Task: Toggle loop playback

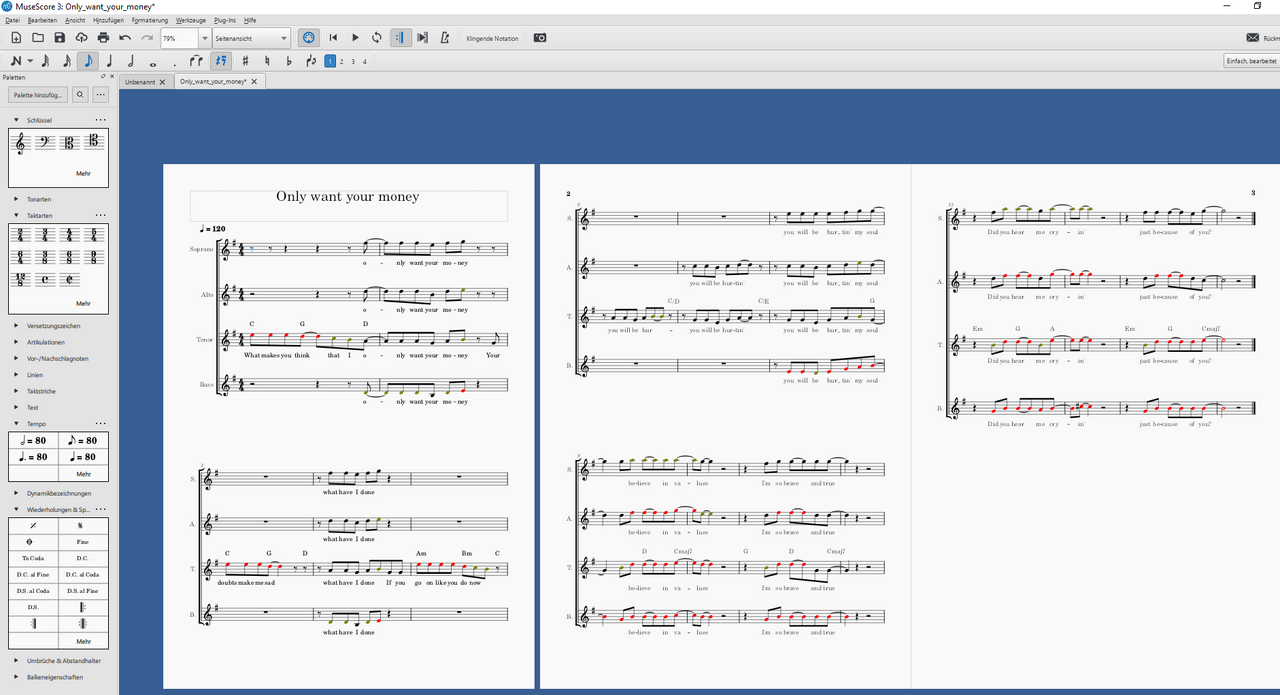Action: pos(377,38)
